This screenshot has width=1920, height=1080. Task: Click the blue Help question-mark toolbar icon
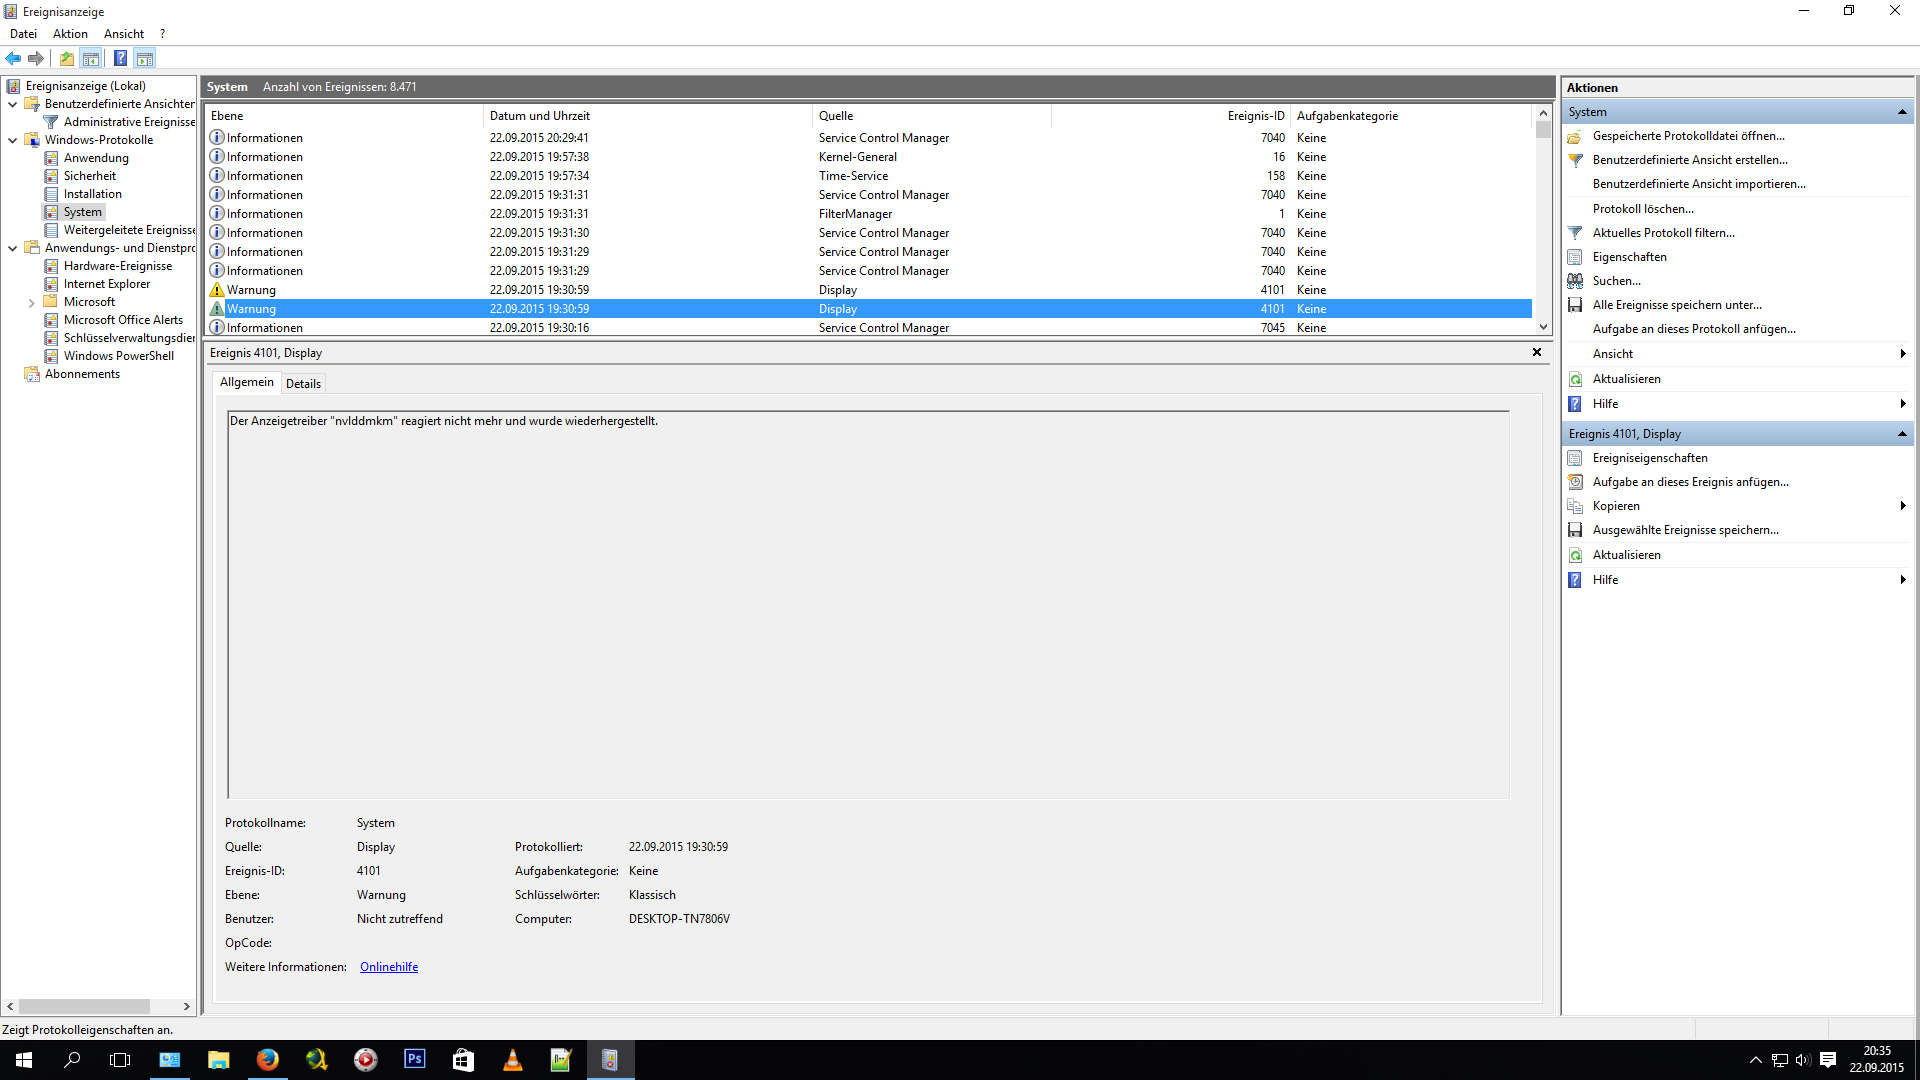click(120, 58)
